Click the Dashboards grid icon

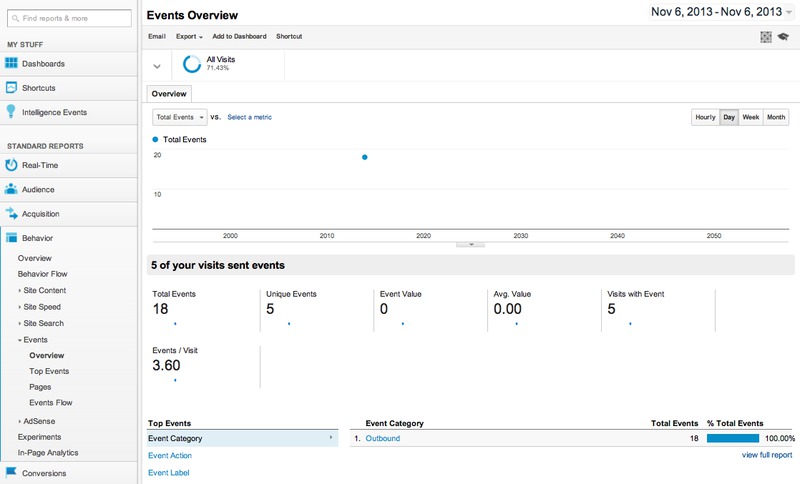tap(11, 63)
